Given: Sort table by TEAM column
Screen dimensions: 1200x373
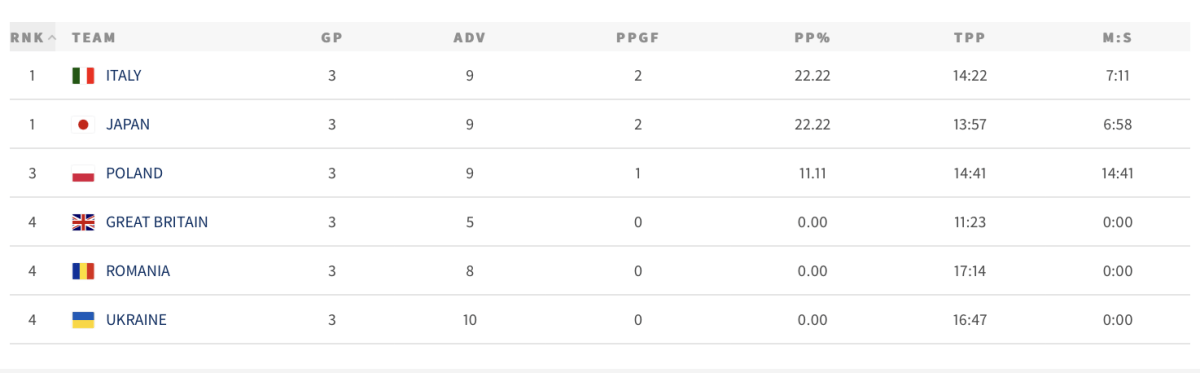Looking at the screenshot, I should [x=94, y=38].
